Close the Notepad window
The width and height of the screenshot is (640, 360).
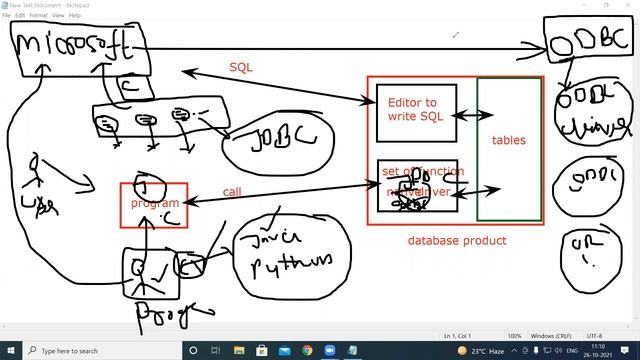point(628,5)
